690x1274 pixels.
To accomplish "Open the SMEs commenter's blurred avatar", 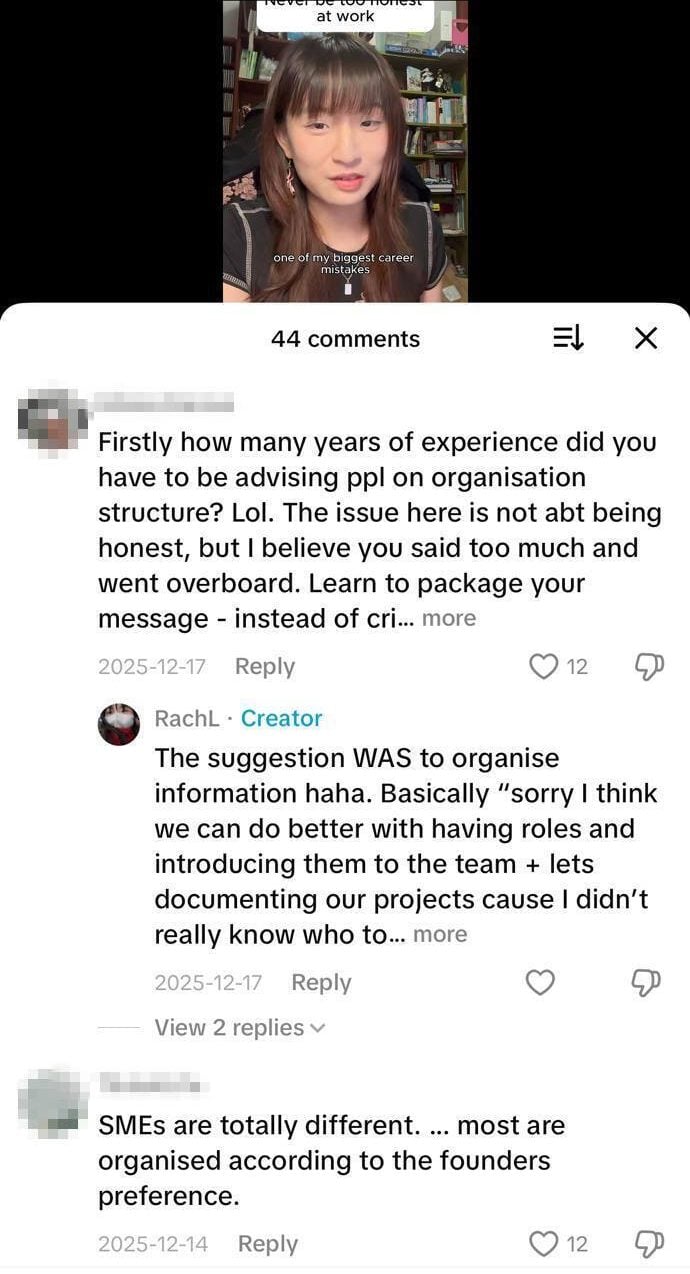I will pos(52,1104).
